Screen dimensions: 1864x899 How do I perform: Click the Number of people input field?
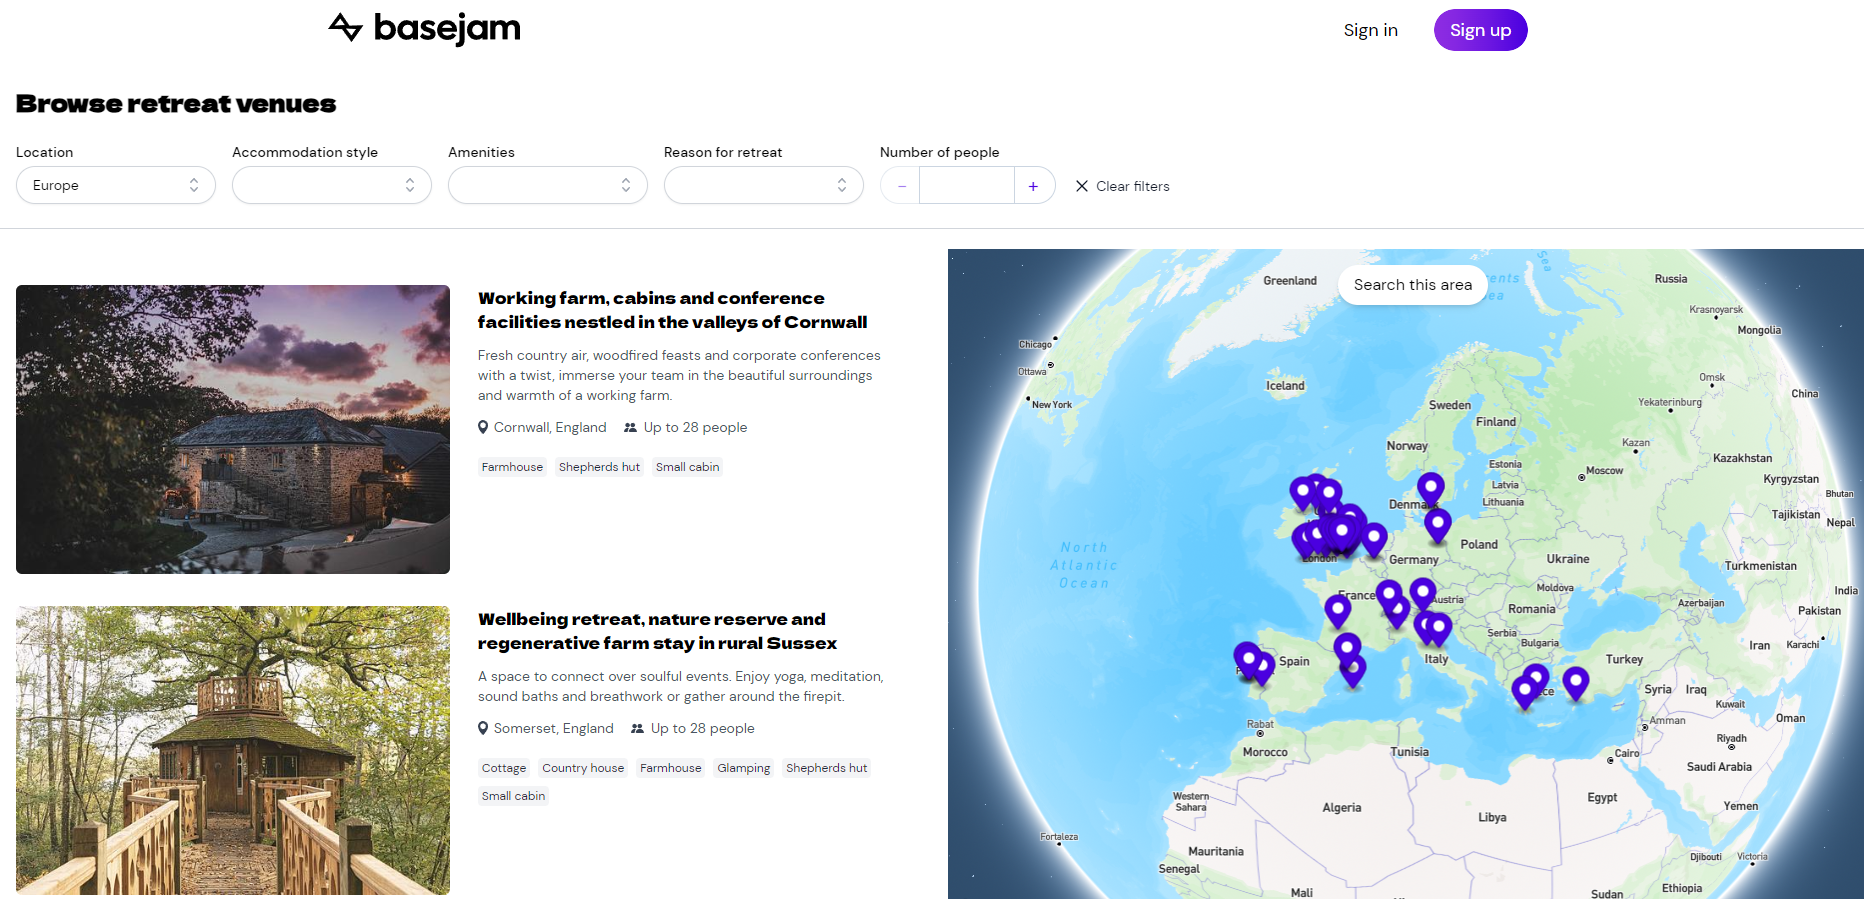pyautogui.click(x=967, y=185)
